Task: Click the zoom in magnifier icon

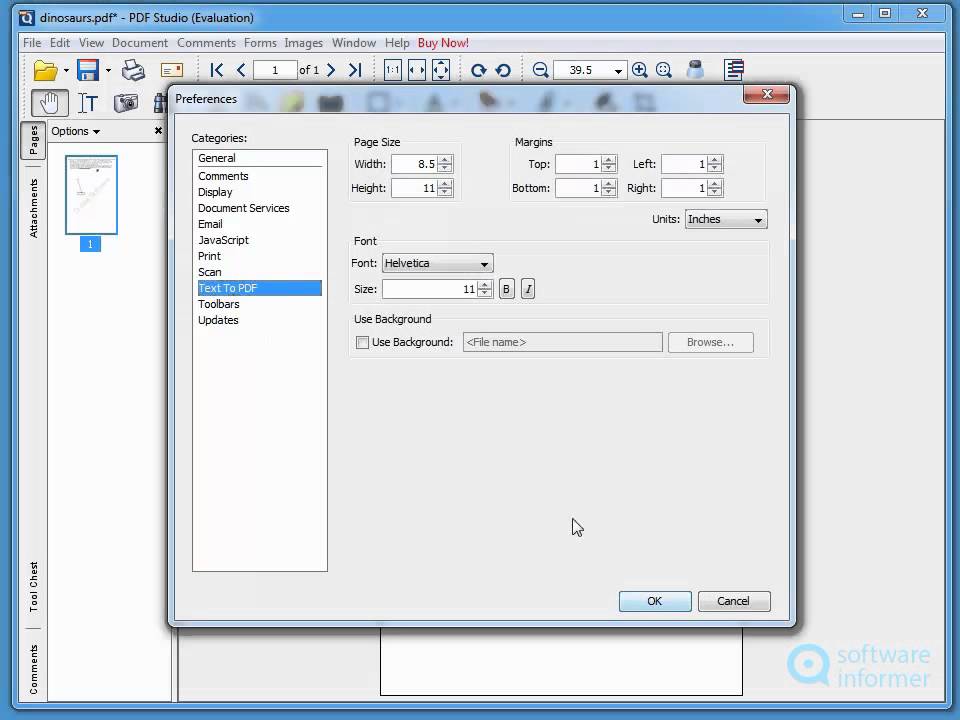Action: click(640, 70)
